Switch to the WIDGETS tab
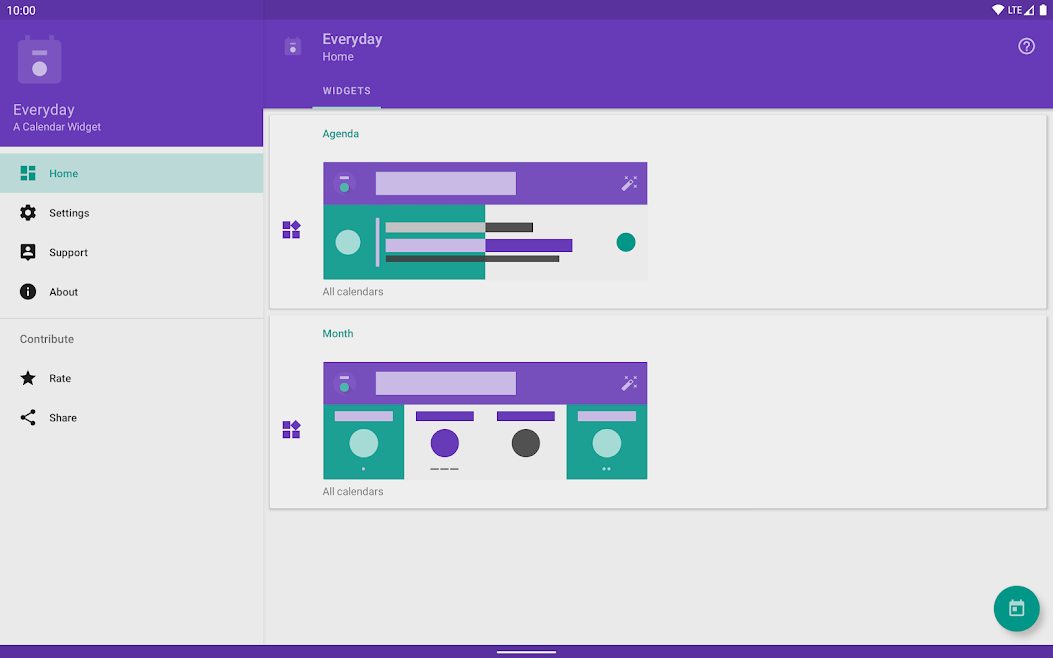The width and height of the screenshot is (1053, 658). [347, 91]
